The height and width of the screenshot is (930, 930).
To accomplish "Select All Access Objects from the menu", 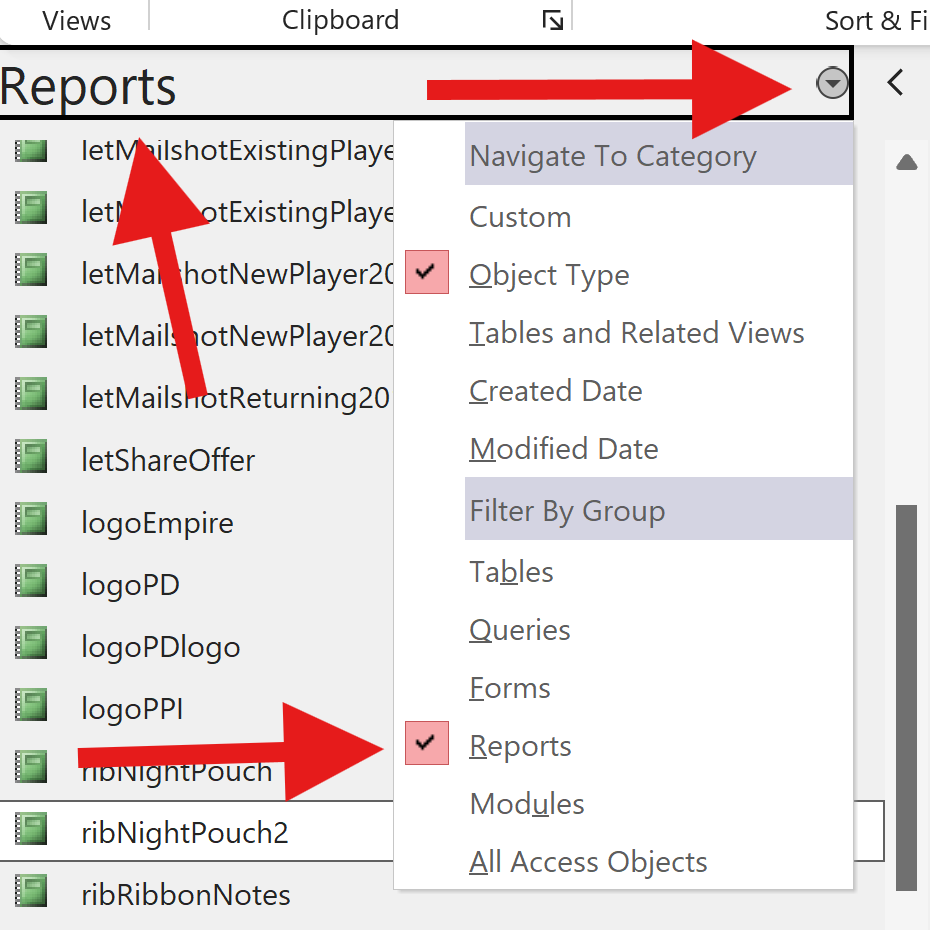I will click(588, 862).
